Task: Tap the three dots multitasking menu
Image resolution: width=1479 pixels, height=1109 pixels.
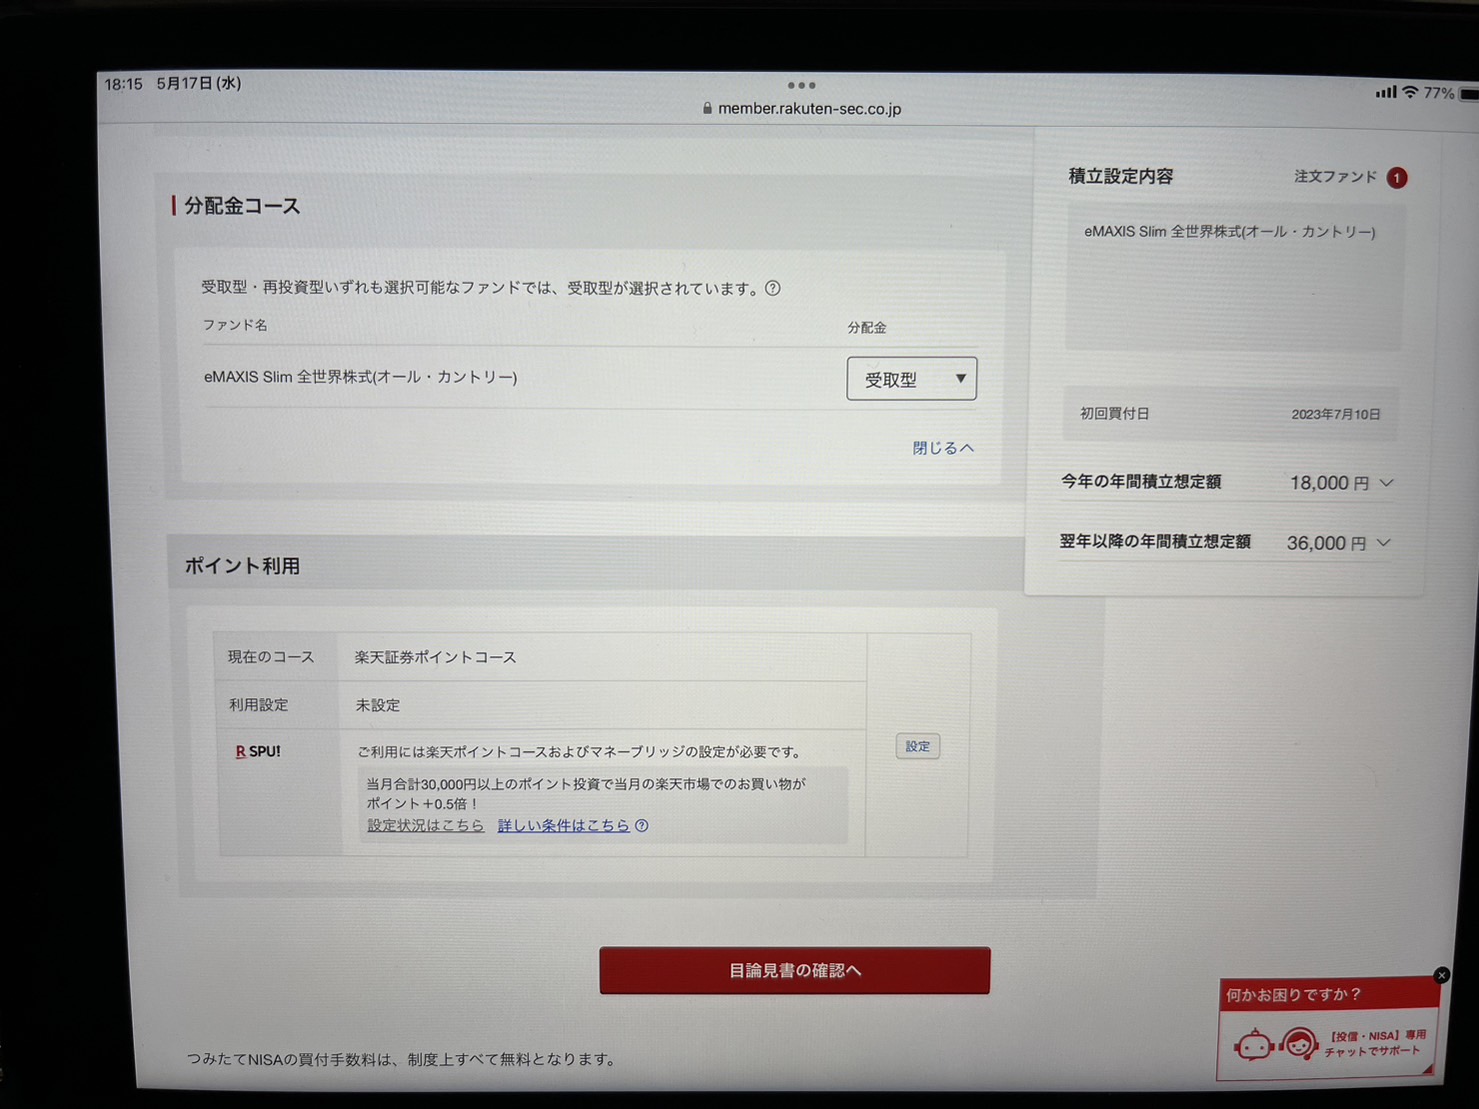Action: click(x=801, y=85)
